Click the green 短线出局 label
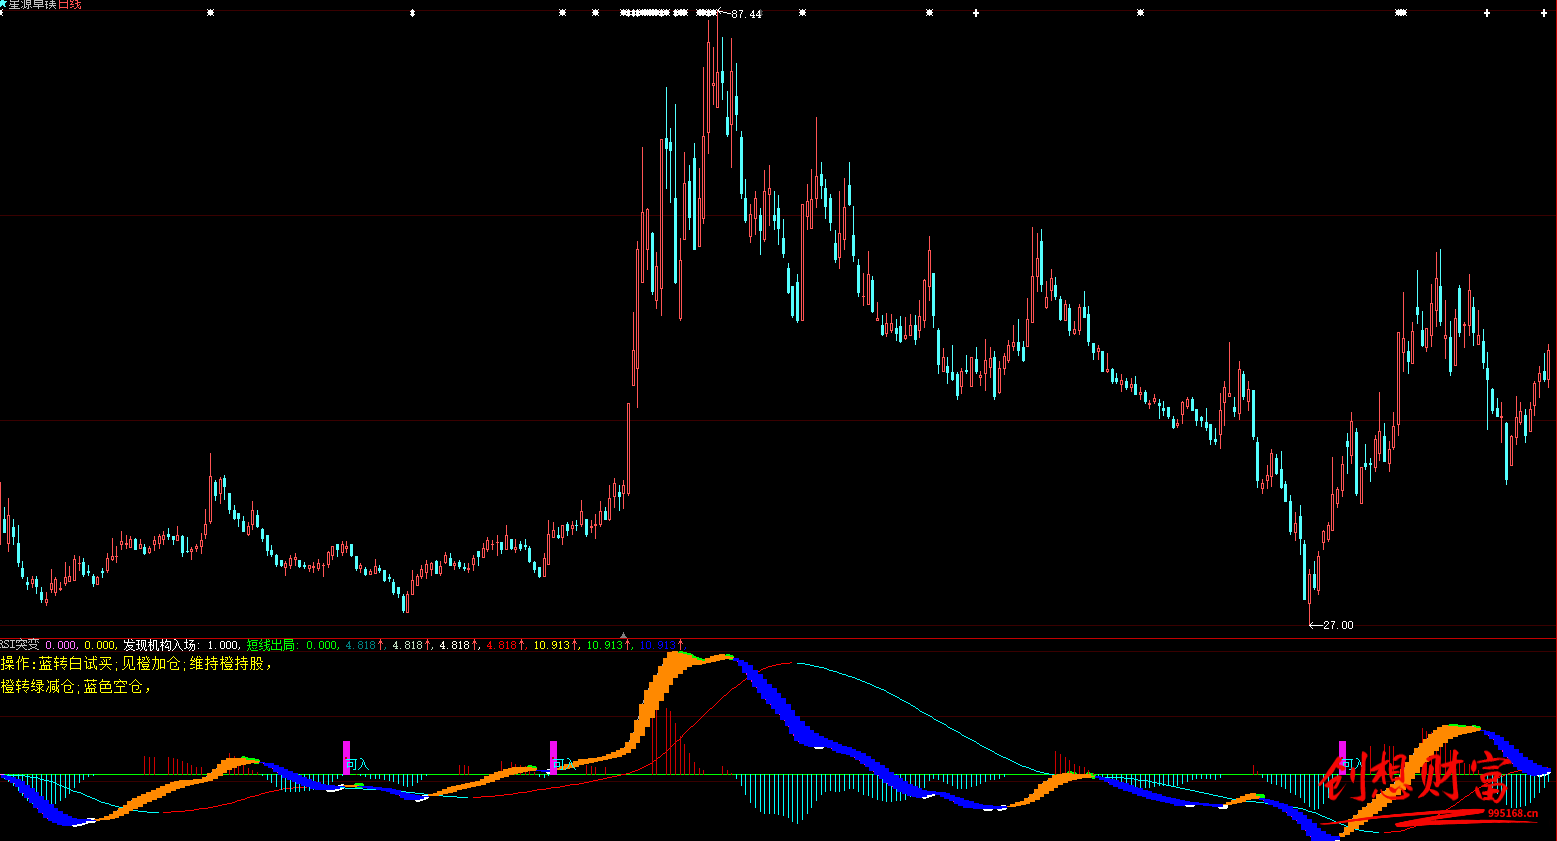The image size is (1557, 841). [x=271, y=645]
